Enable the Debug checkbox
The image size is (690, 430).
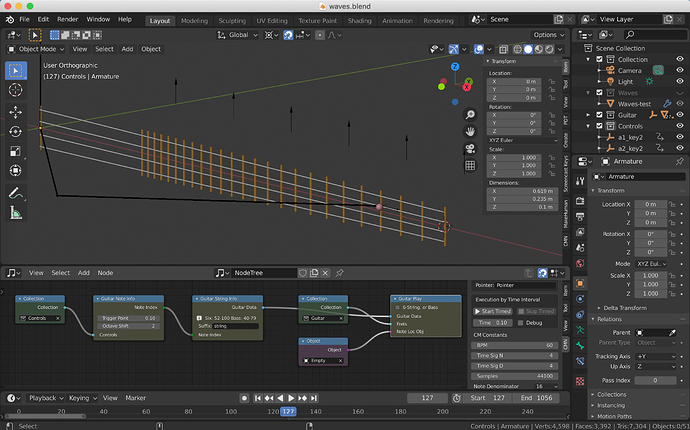521,323
